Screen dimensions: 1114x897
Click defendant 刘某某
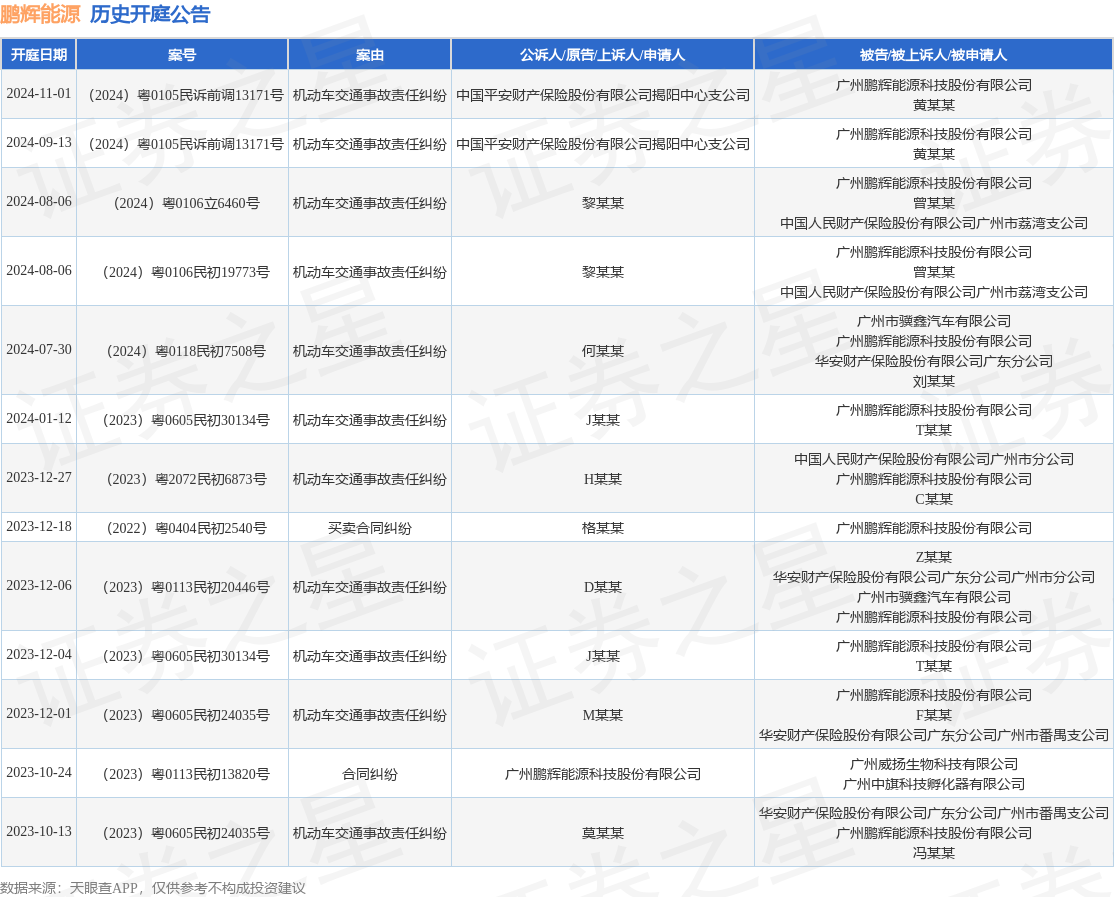tap(934, 381)
